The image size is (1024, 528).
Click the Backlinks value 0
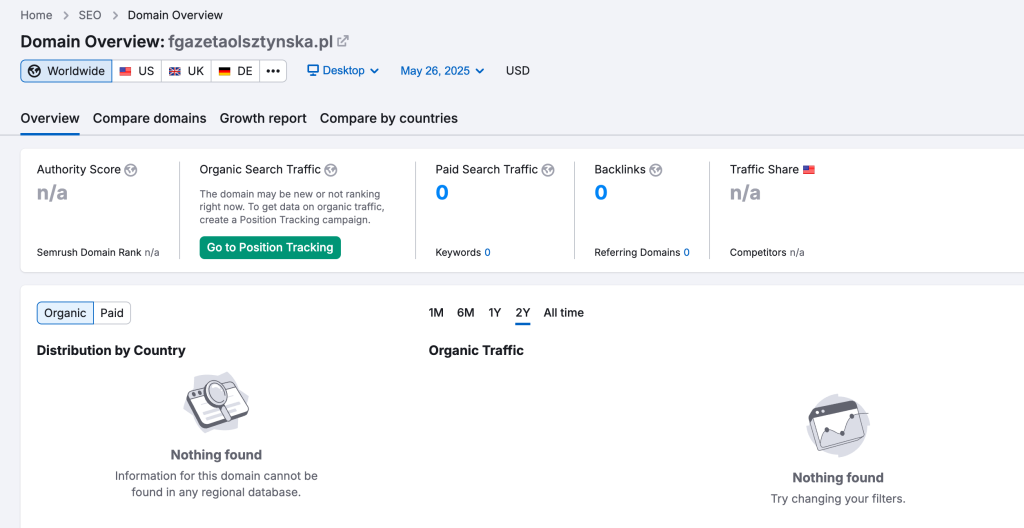[x=601, y=193]
